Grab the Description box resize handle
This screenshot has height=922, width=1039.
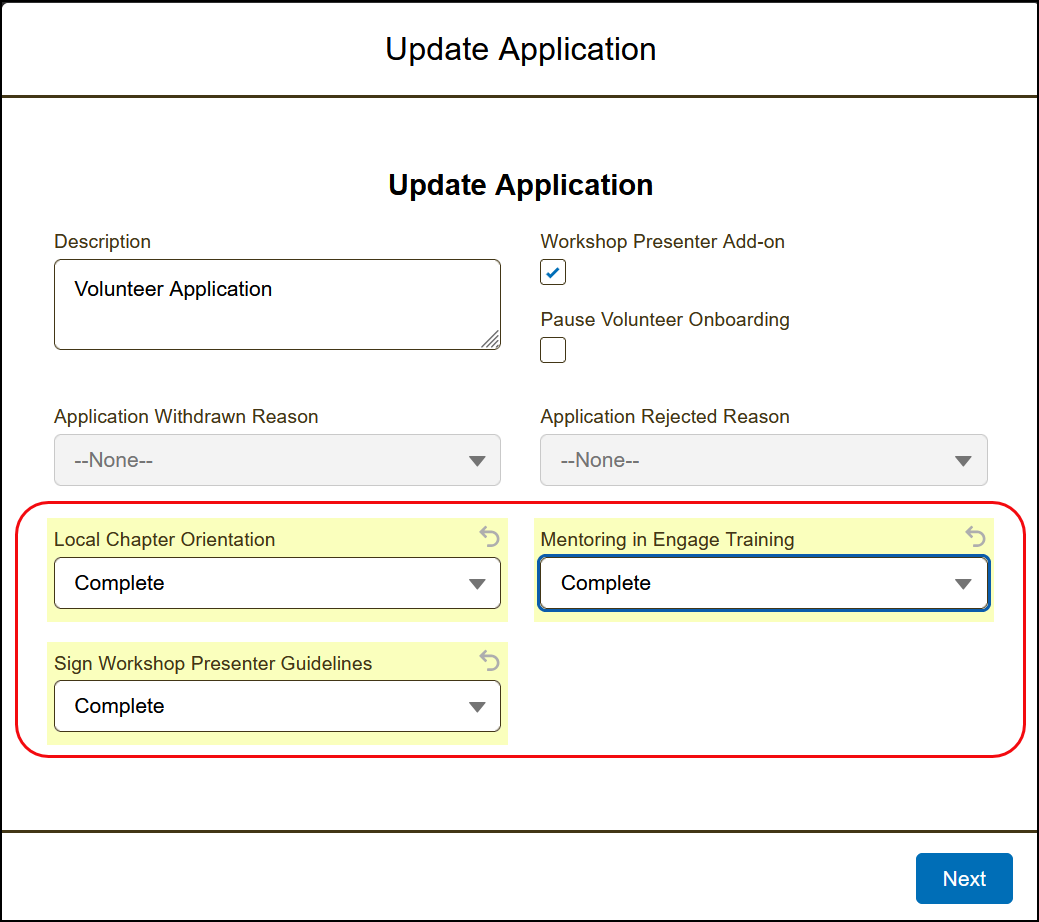click(490, 340)
